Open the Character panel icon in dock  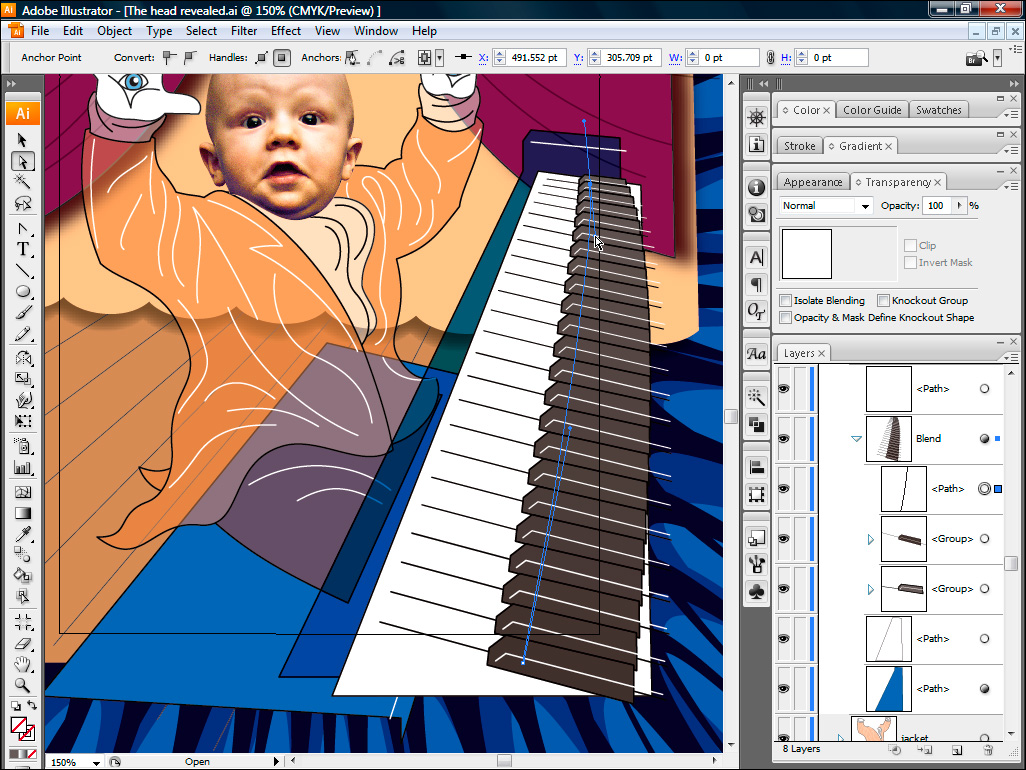pyautogui.click(x=757, y=257)
